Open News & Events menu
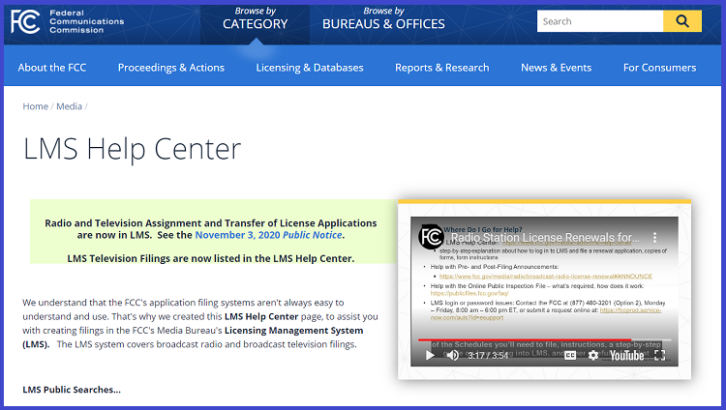The height and width of the screenshot is (410, 726). point(556,68)
